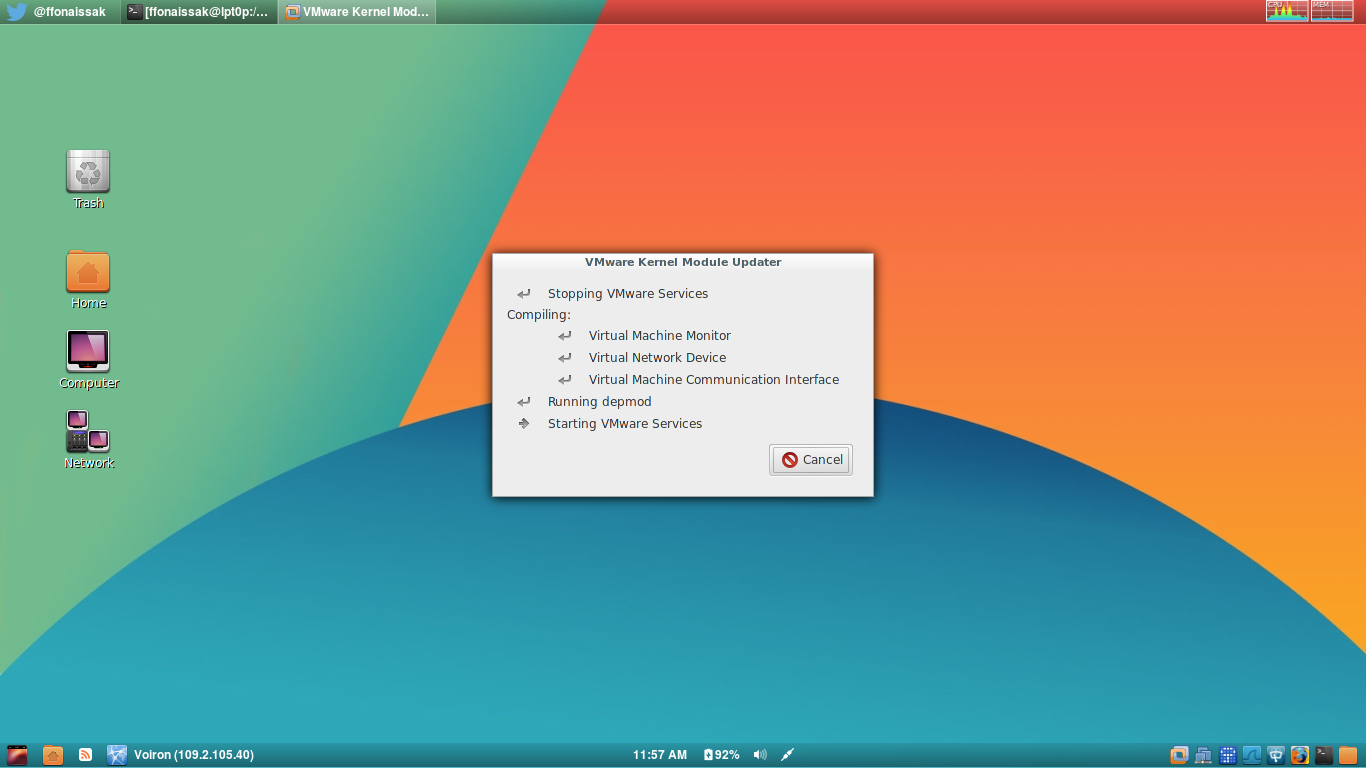Open the blue grid application launcher

(1228, 755)
